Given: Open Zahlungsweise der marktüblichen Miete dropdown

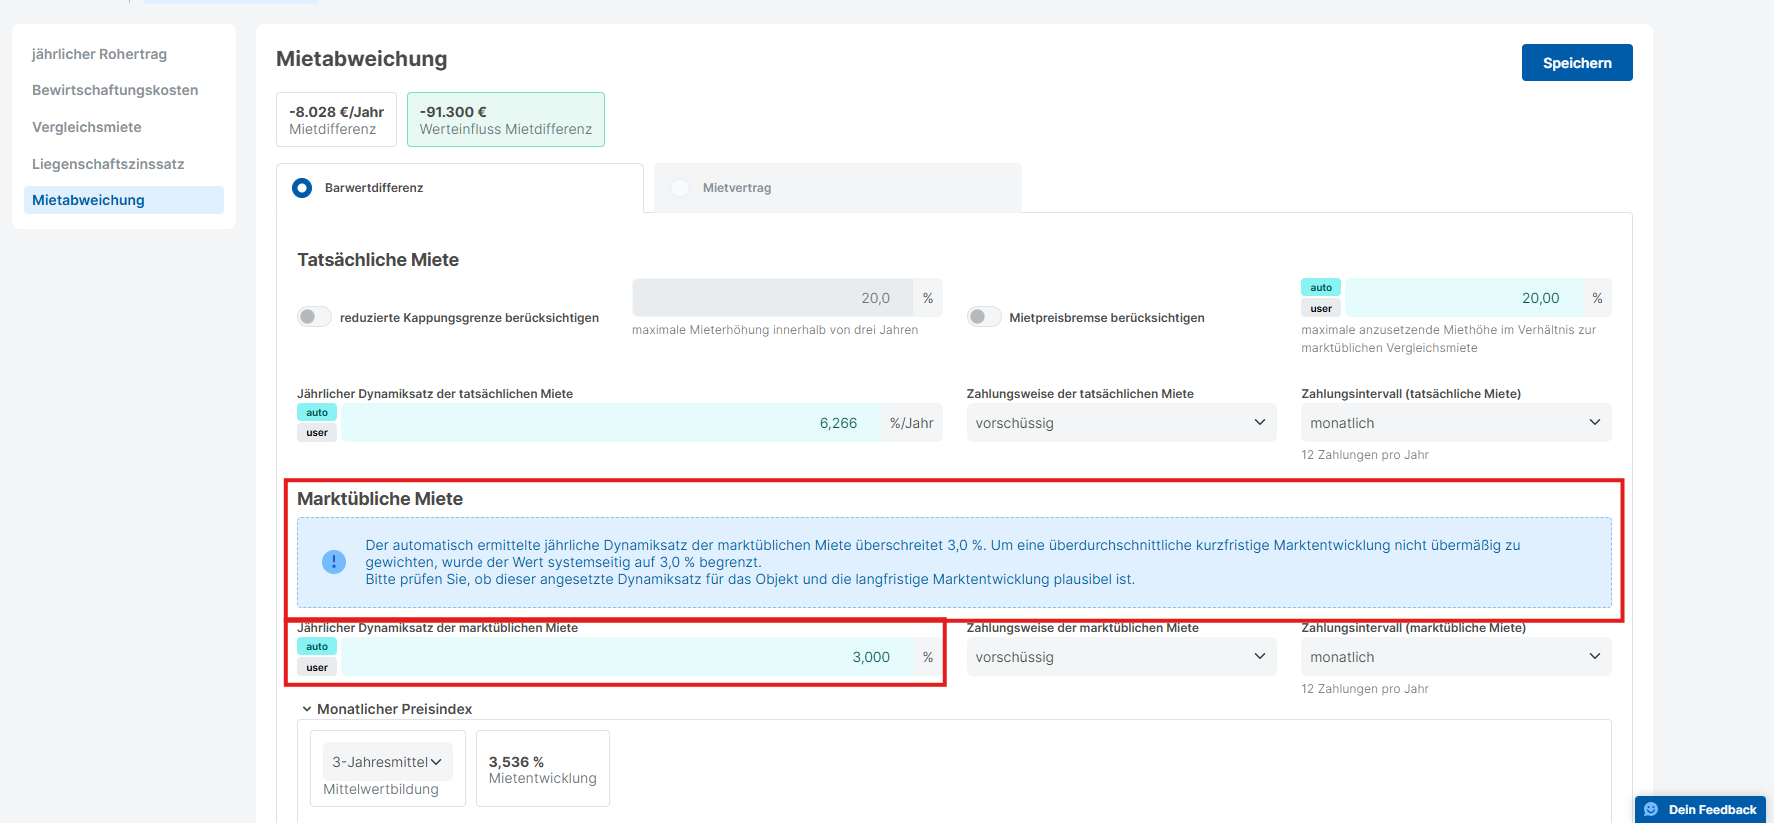Looking at the screenshot, I should [x=1120, y=657].
